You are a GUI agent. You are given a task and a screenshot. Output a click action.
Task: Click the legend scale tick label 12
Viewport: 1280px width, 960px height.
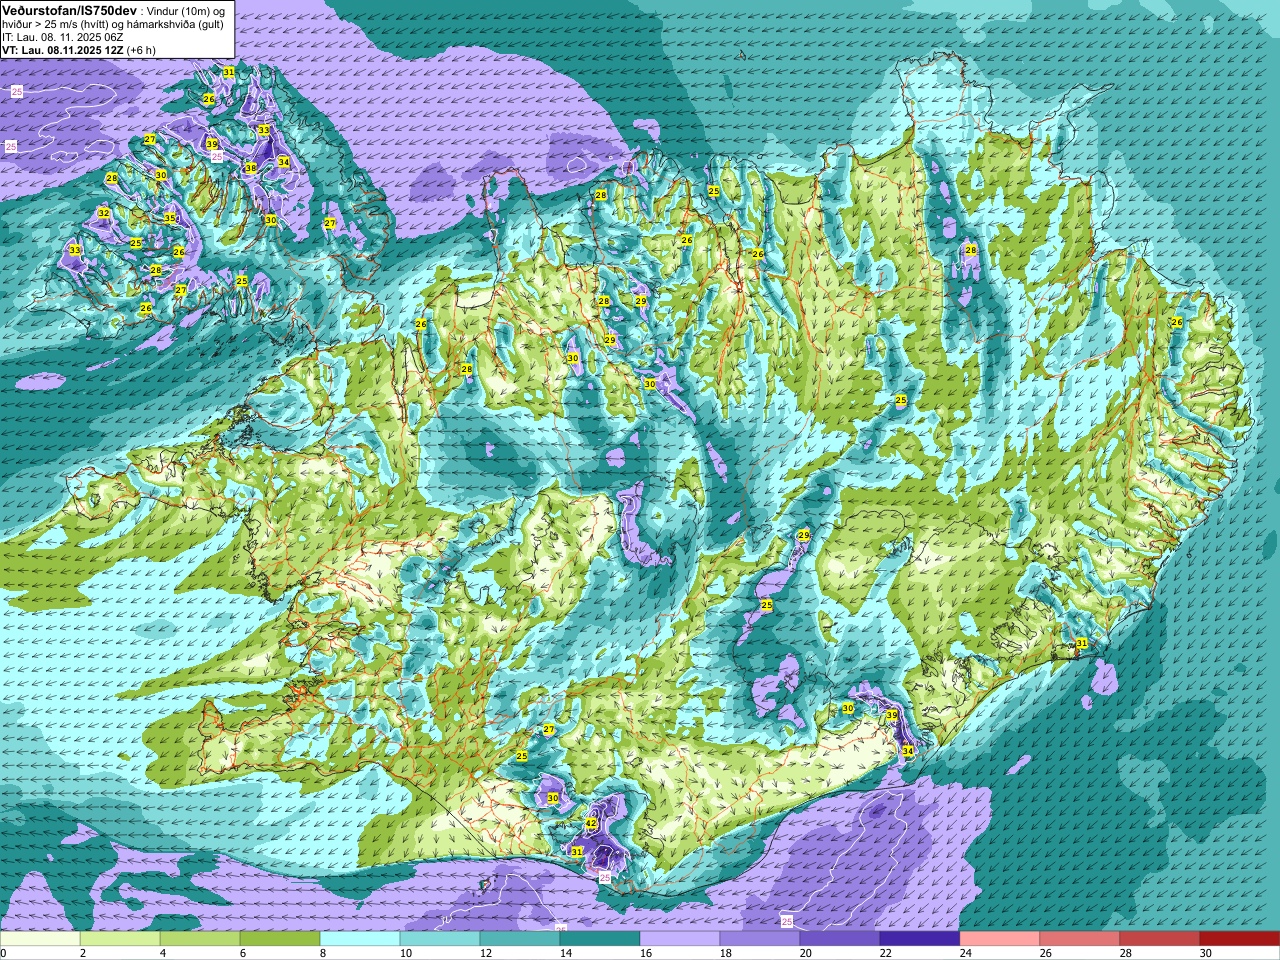coord(486,953)
